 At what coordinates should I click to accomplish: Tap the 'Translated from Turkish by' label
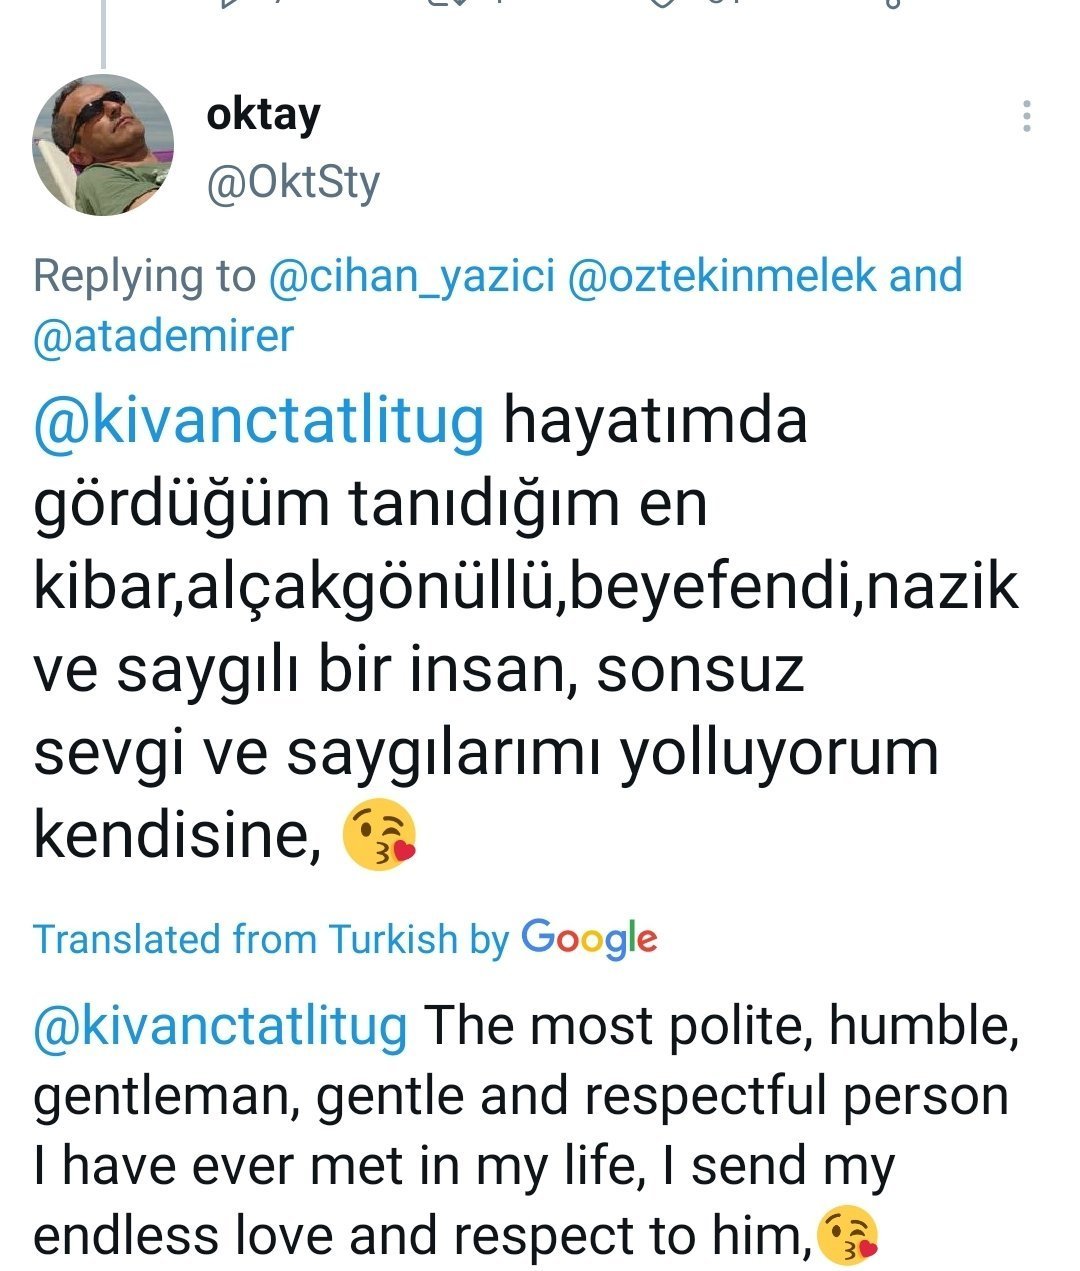(x=272, y=939)
